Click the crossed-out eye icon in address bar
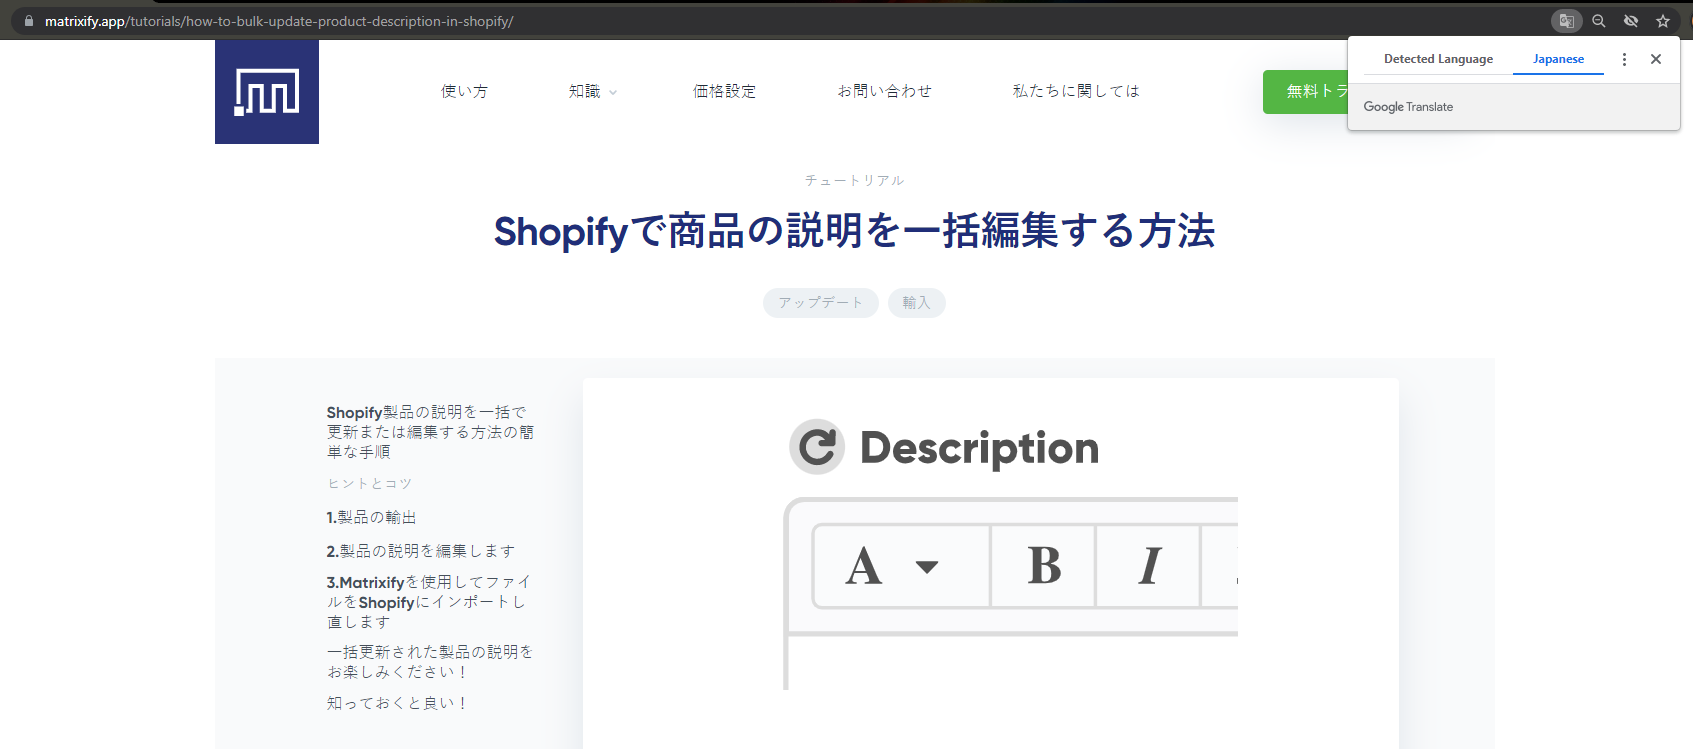The image size is (1693, 749). [1631, 21]
